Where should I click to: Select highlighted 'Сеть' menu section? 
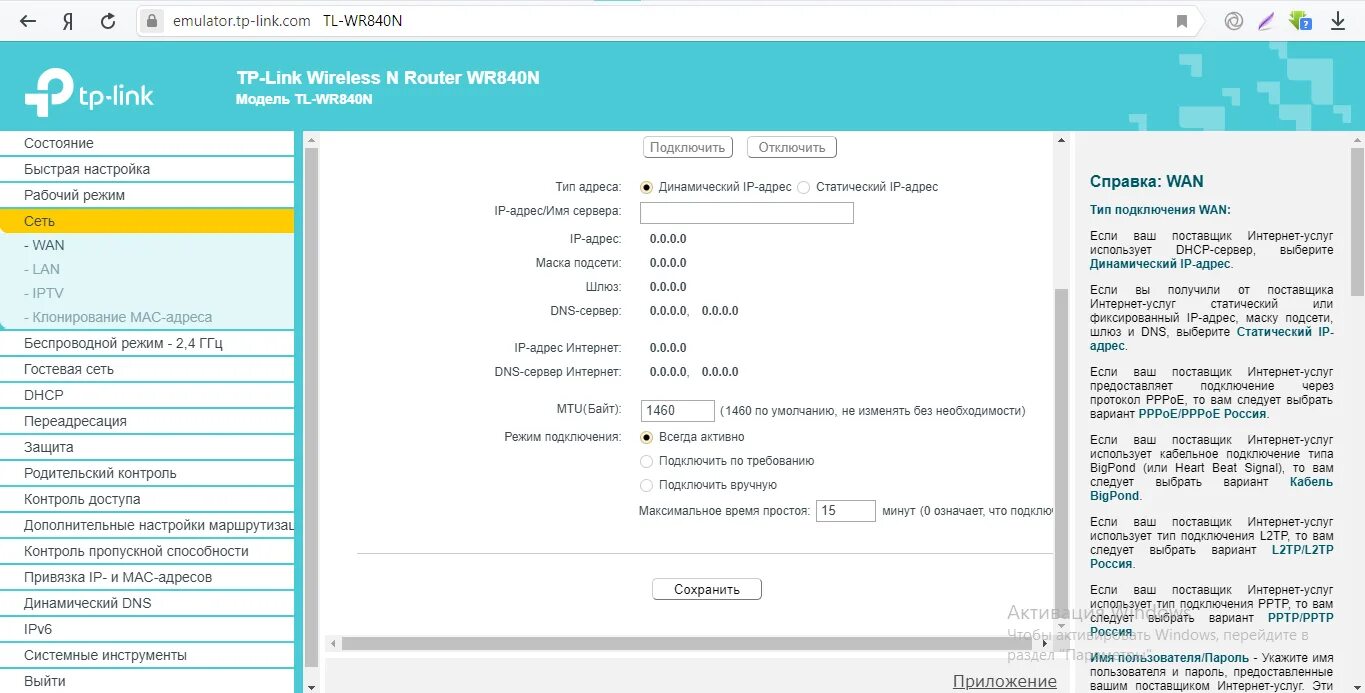pyautogui.click(x=147, y=221)
